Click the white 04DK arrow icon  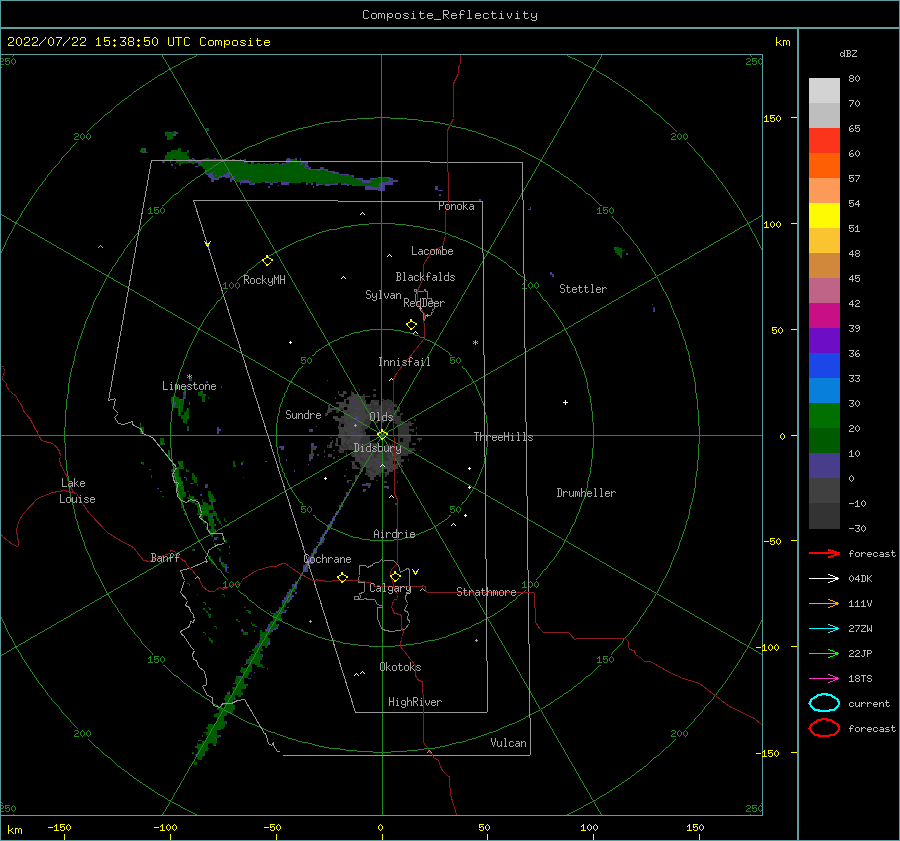tap(824, 579)
